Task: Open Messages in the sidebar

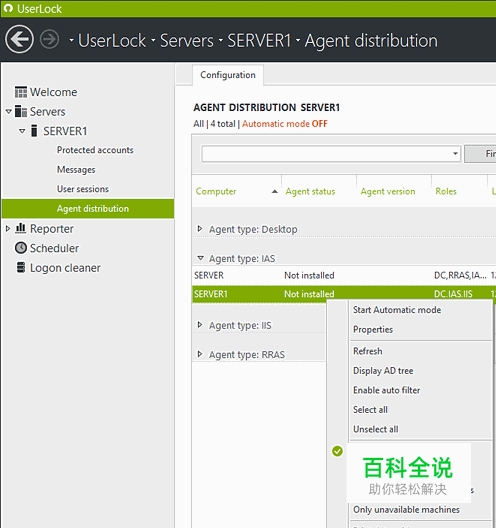Action: click(76, 169)
